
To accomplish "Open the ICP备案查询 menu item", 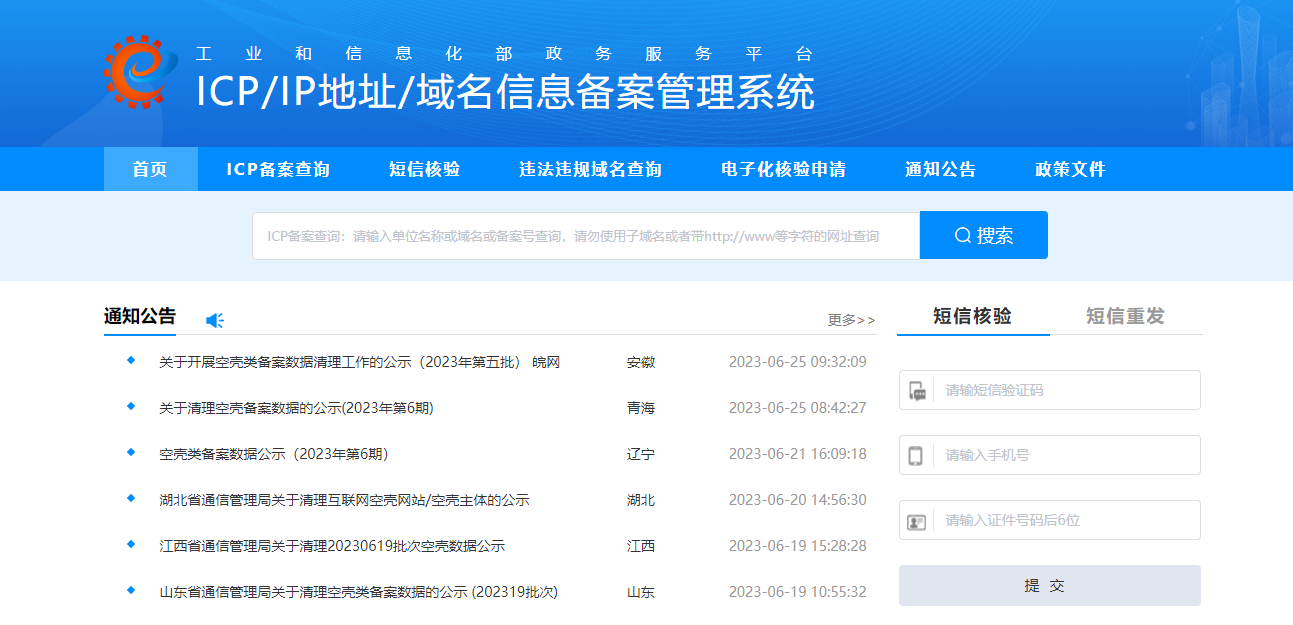I will point(278,169).
